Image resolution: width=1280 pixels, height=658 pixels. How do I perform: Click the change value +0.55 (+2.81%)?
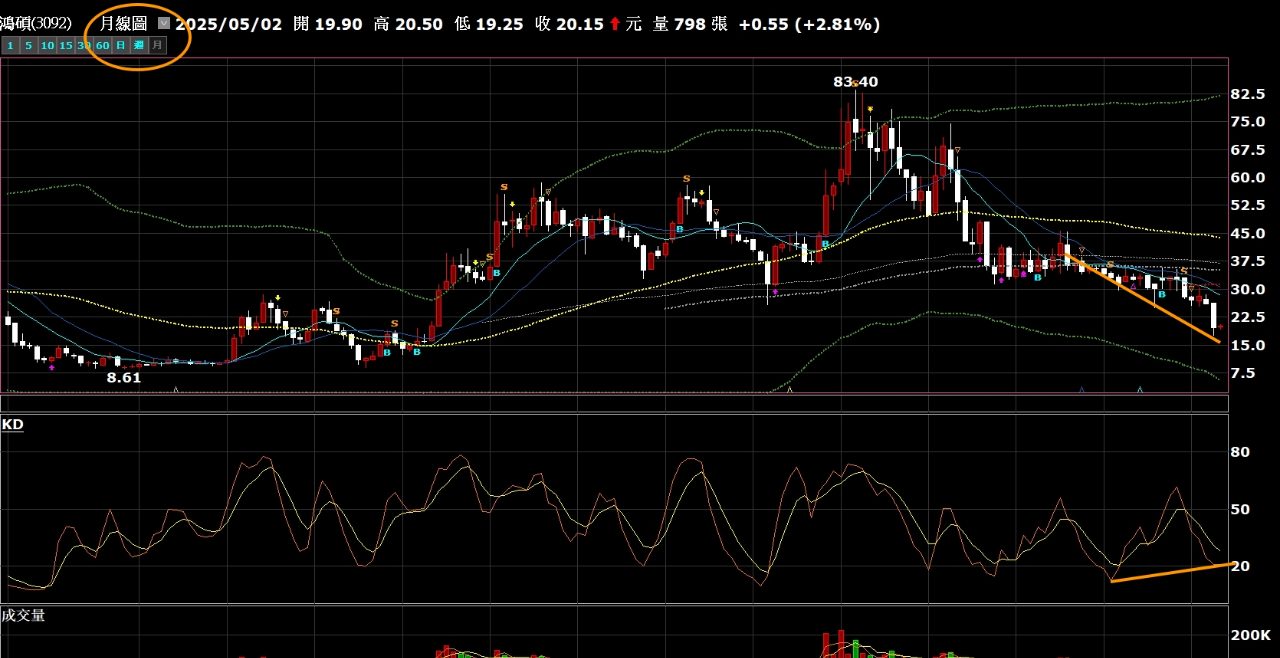(x=809, y=24)
